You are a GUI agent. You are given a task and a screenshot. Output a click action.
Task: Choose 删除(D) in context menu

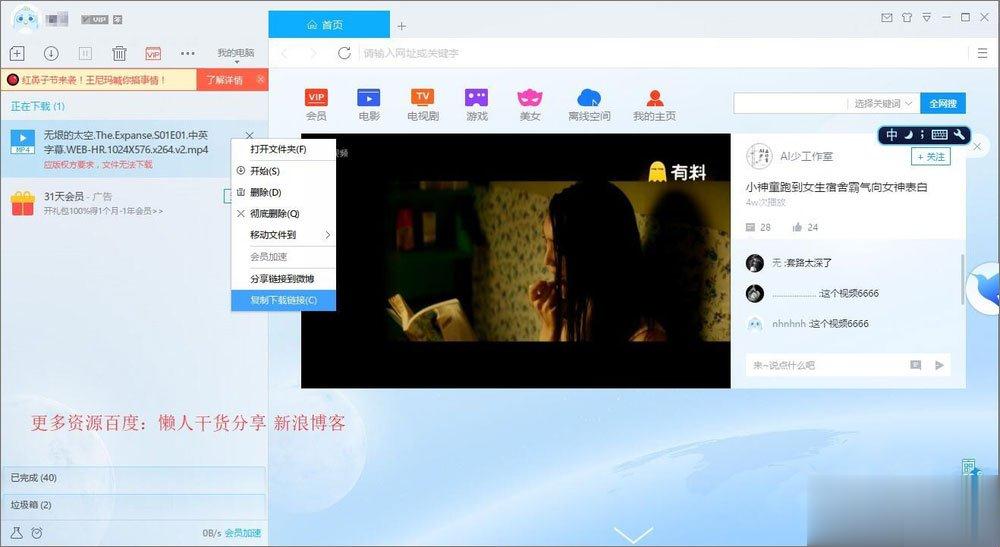click(x=283, y=192)
